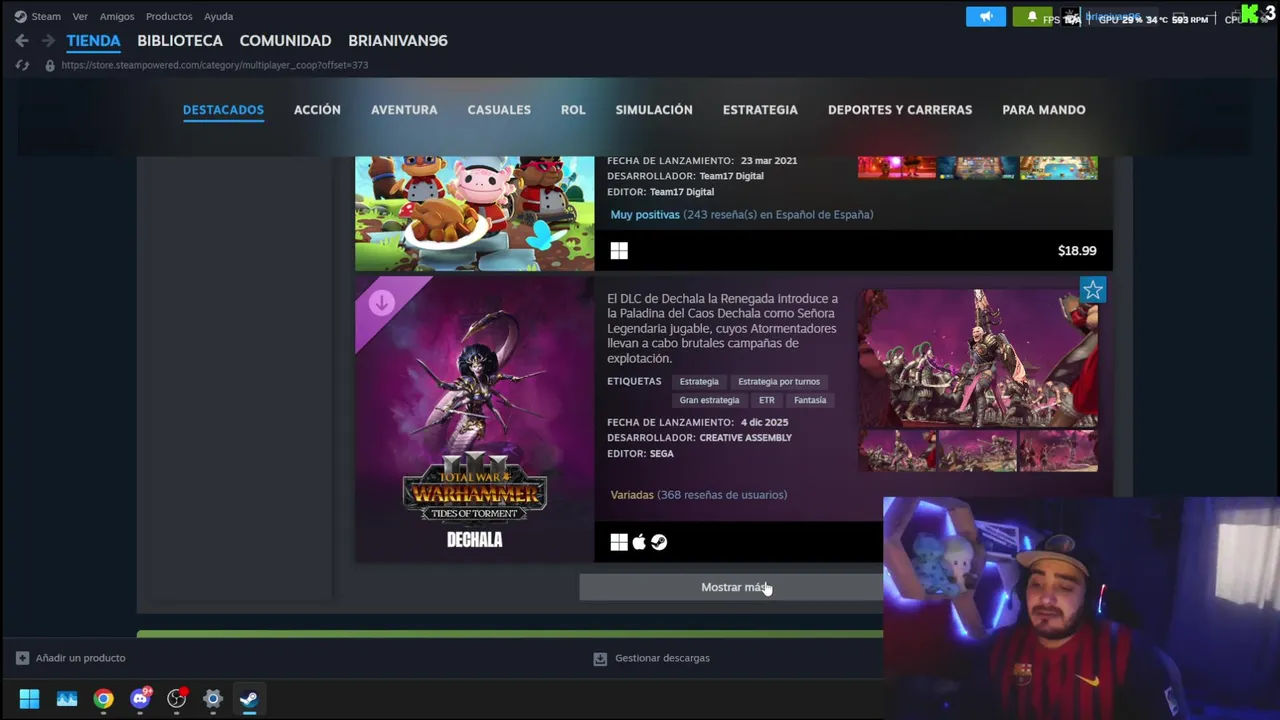
Task: Open Google Chrome from the taskbar
Action: pos(104,699)
